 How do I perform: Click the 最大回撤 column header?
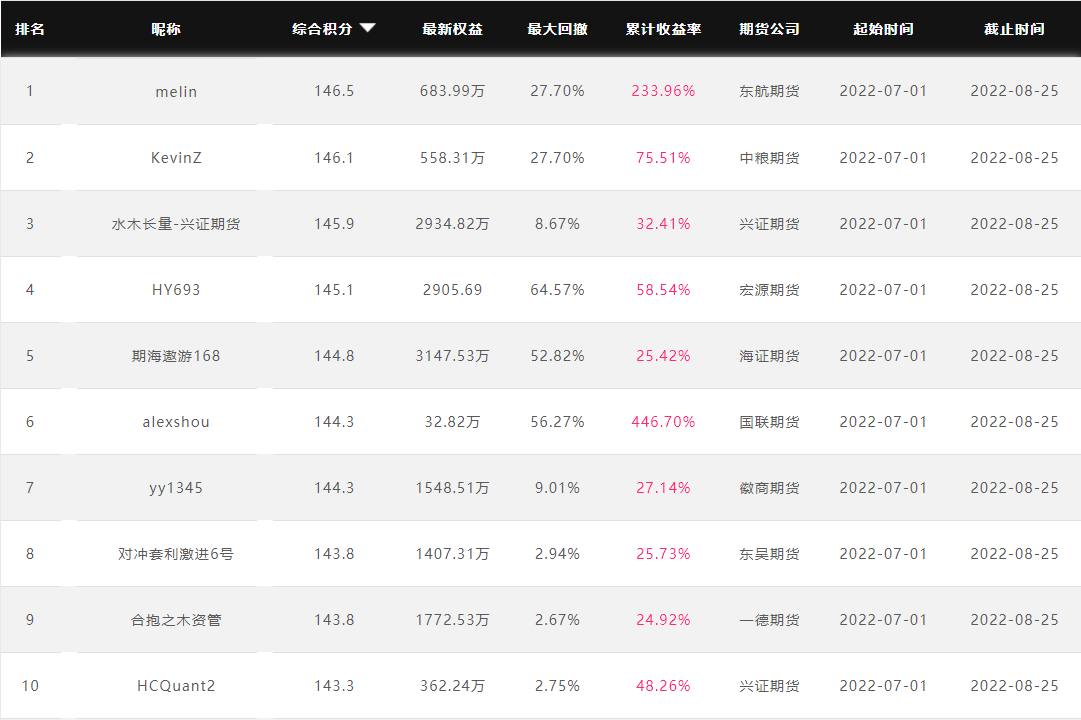[x=557, y=29]
